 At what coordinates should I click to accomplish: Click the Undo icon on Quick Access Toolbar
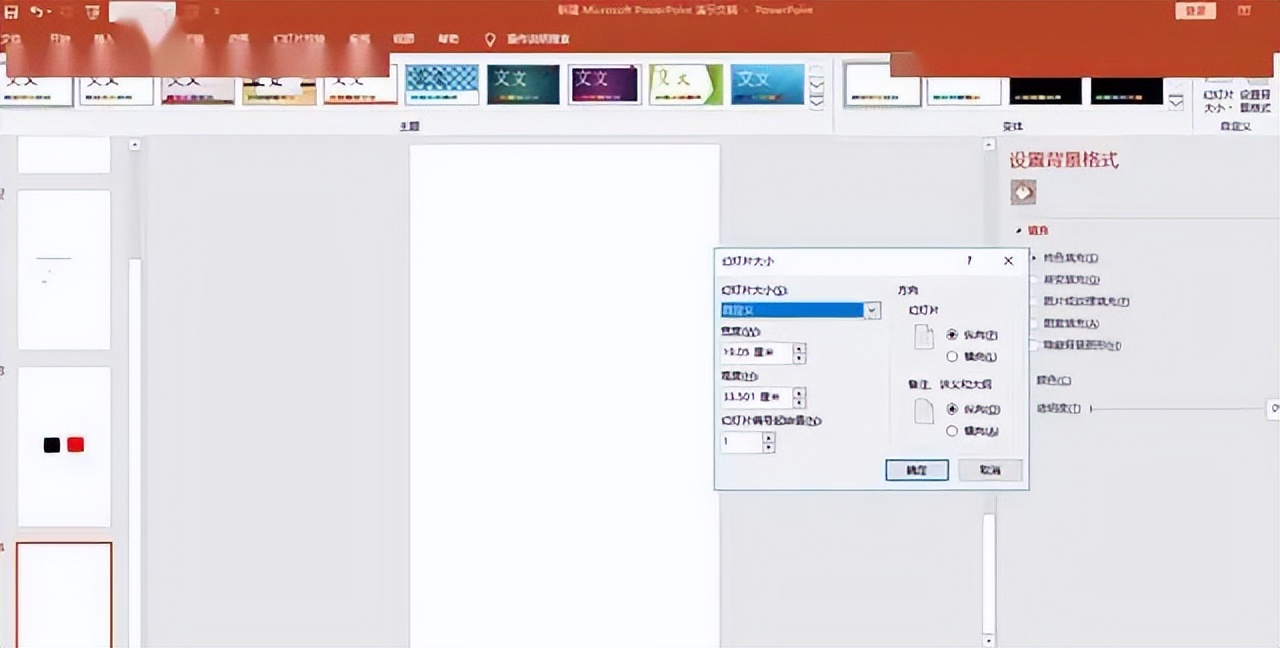pos(38,10)
